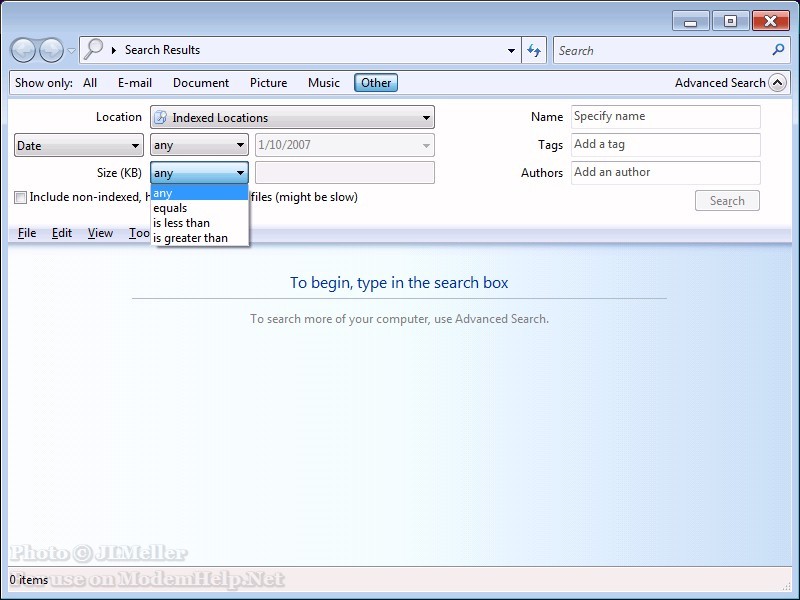Click the search magnifier icon in Search box

tap(778, 50)
